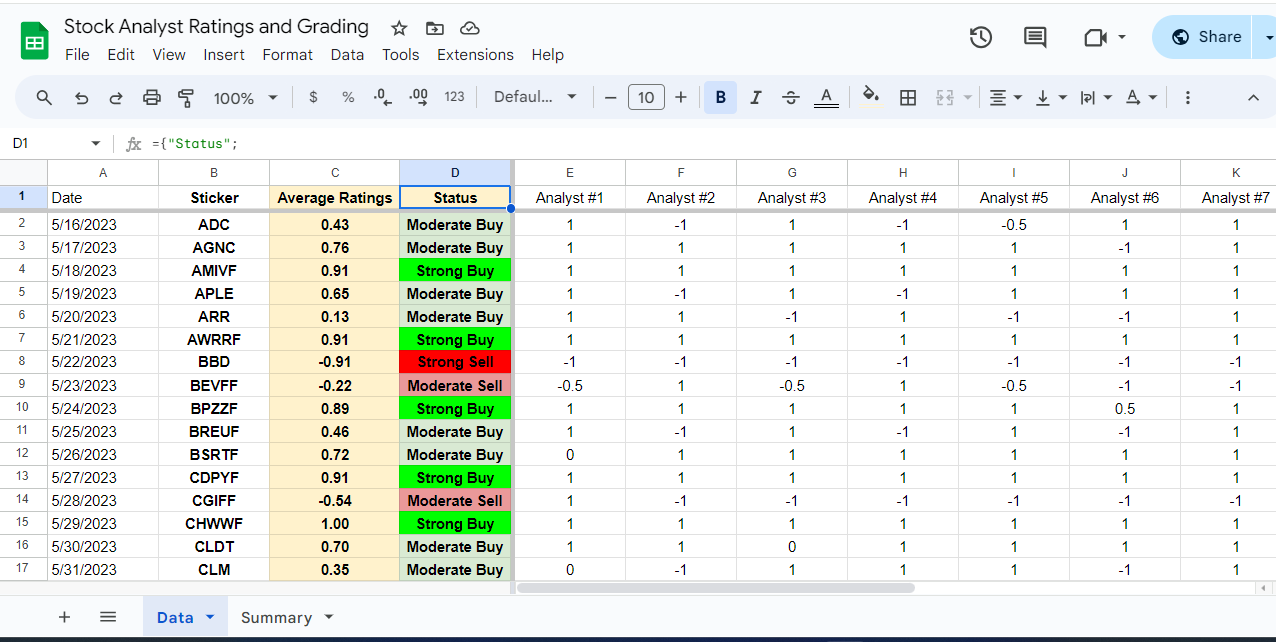Click the currency format icon

(313, 97)
